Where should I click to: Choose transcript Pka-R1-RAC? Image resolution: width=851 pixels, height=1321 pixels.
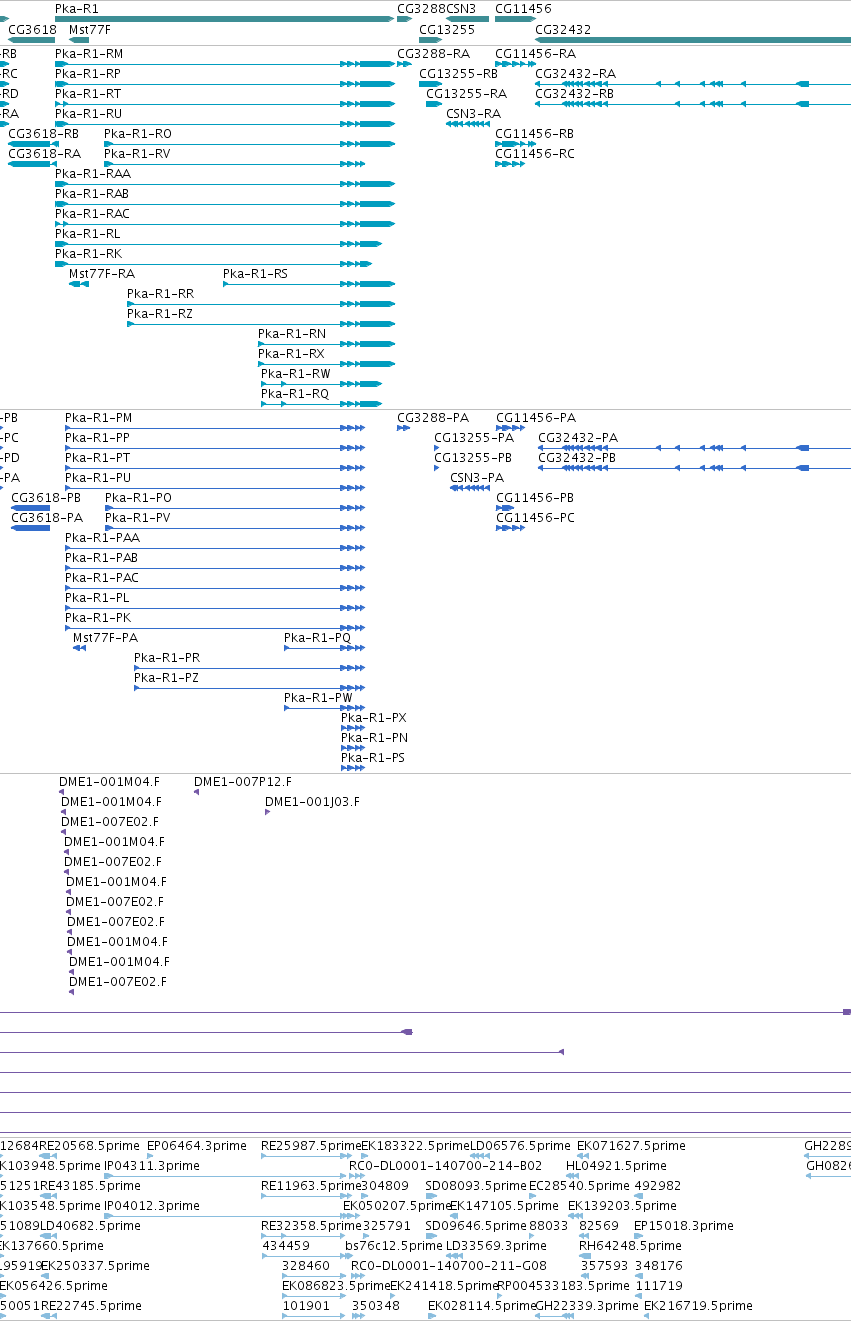tap(92, 214)
